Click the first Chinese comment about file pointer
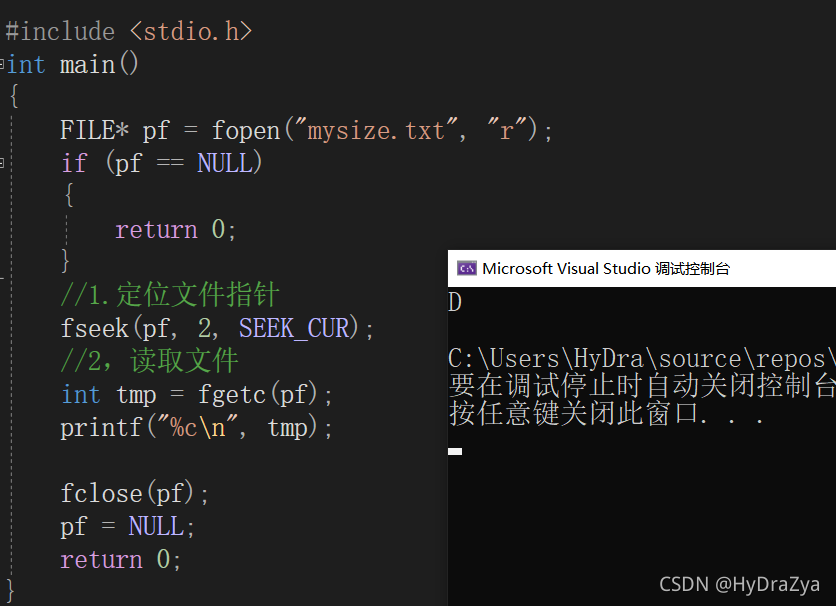 [x=170, y=295]
